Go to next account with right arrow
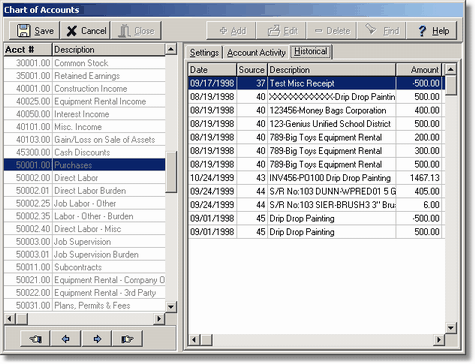 click(x=97, y=339)
